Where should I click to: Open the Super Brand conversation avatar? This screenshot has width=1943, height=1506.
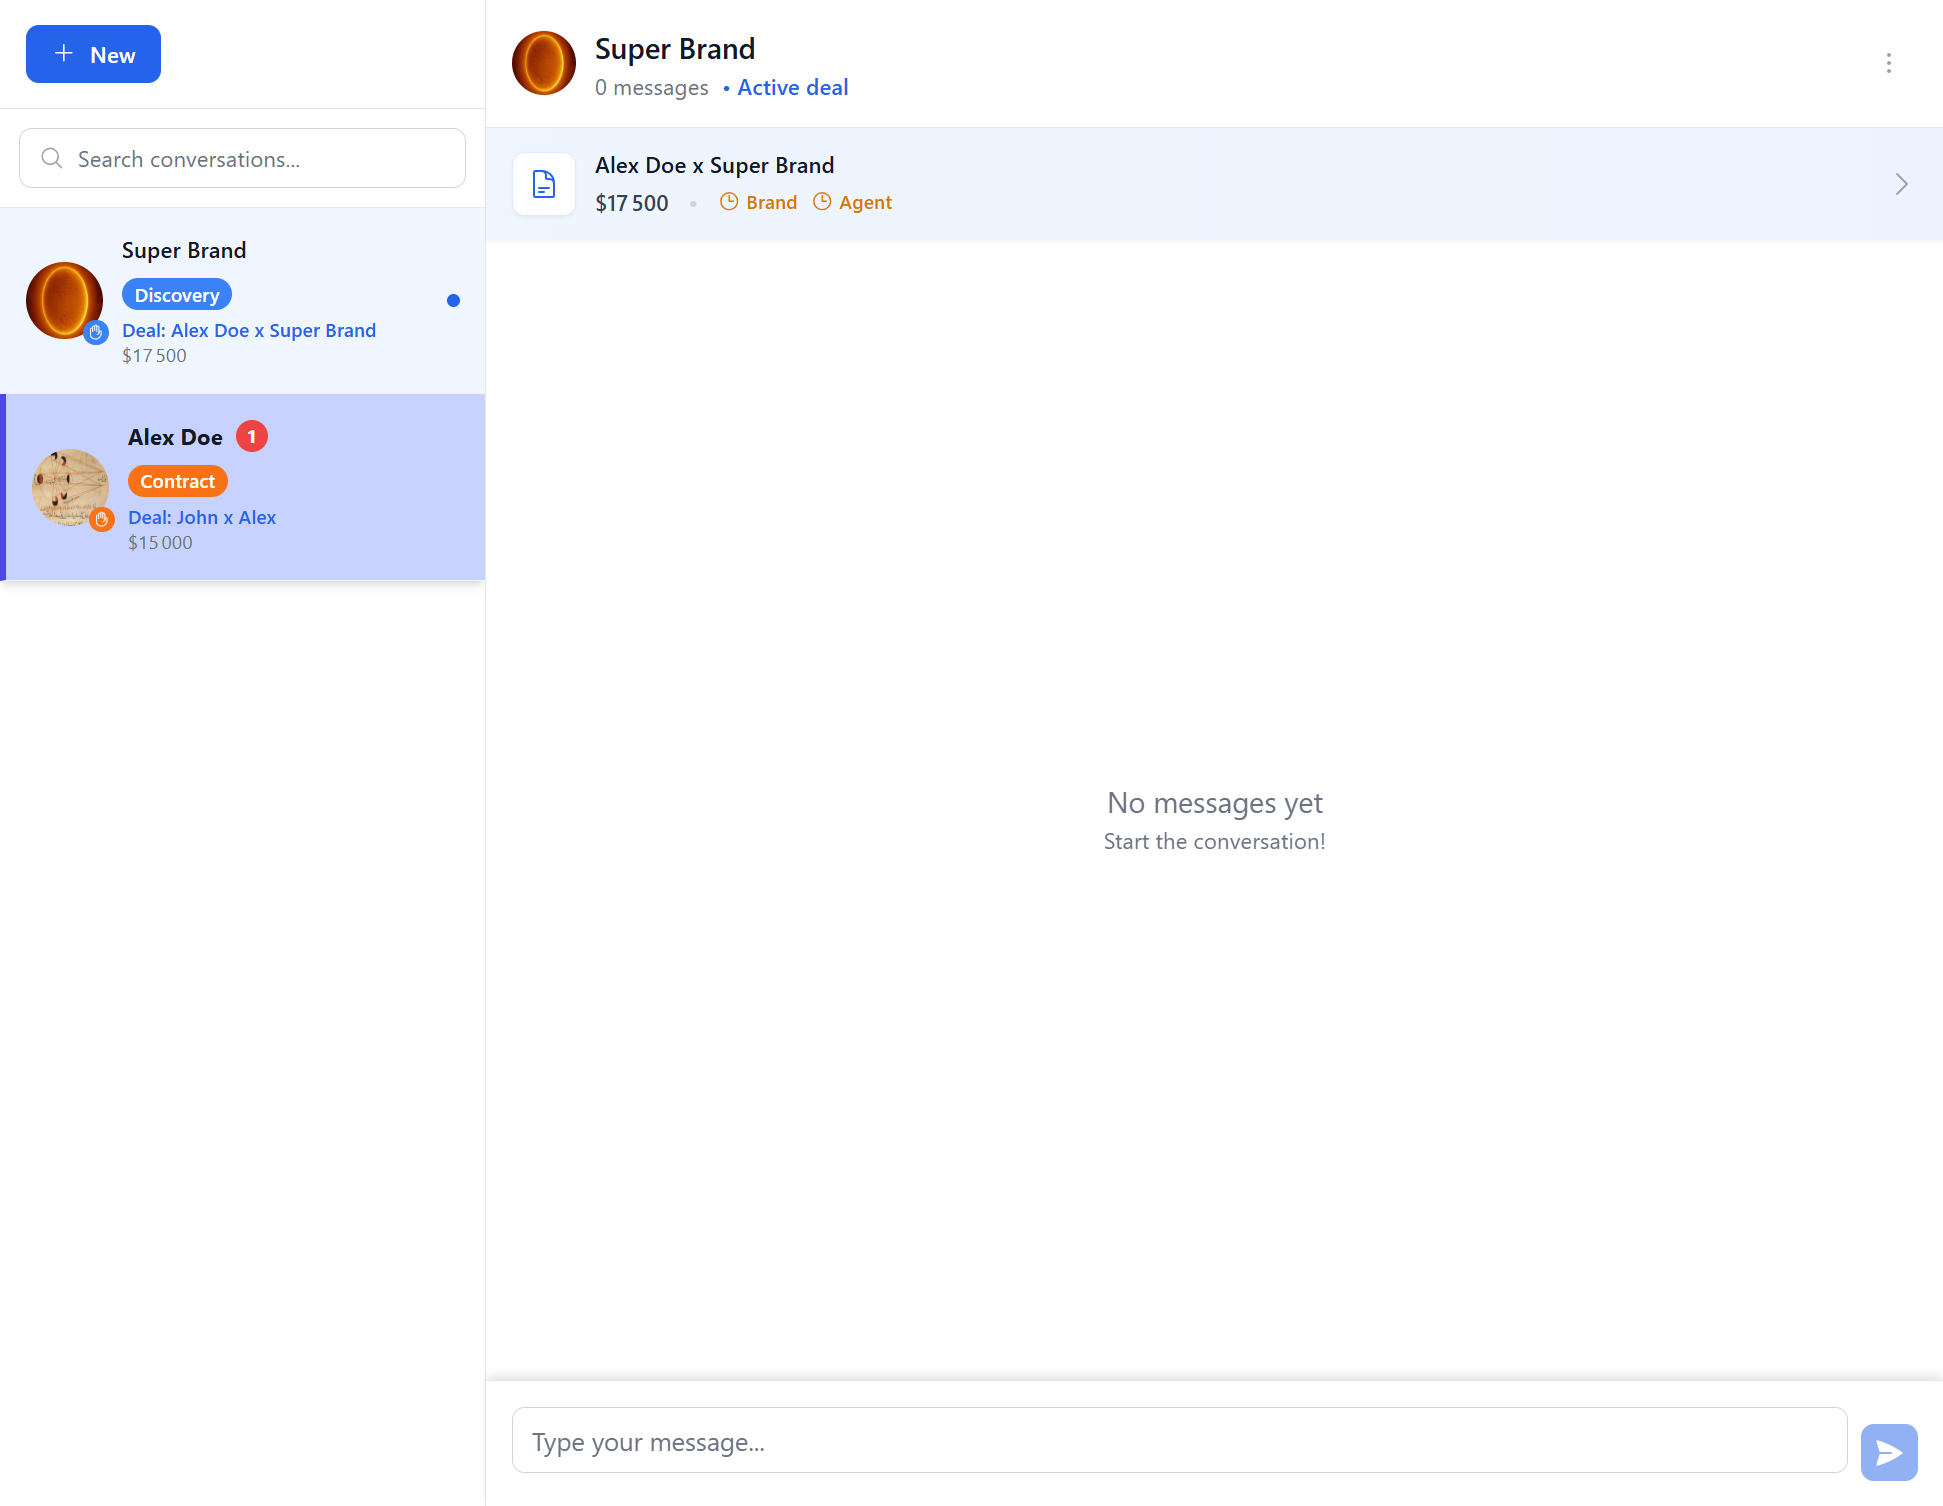coord(64,300)
